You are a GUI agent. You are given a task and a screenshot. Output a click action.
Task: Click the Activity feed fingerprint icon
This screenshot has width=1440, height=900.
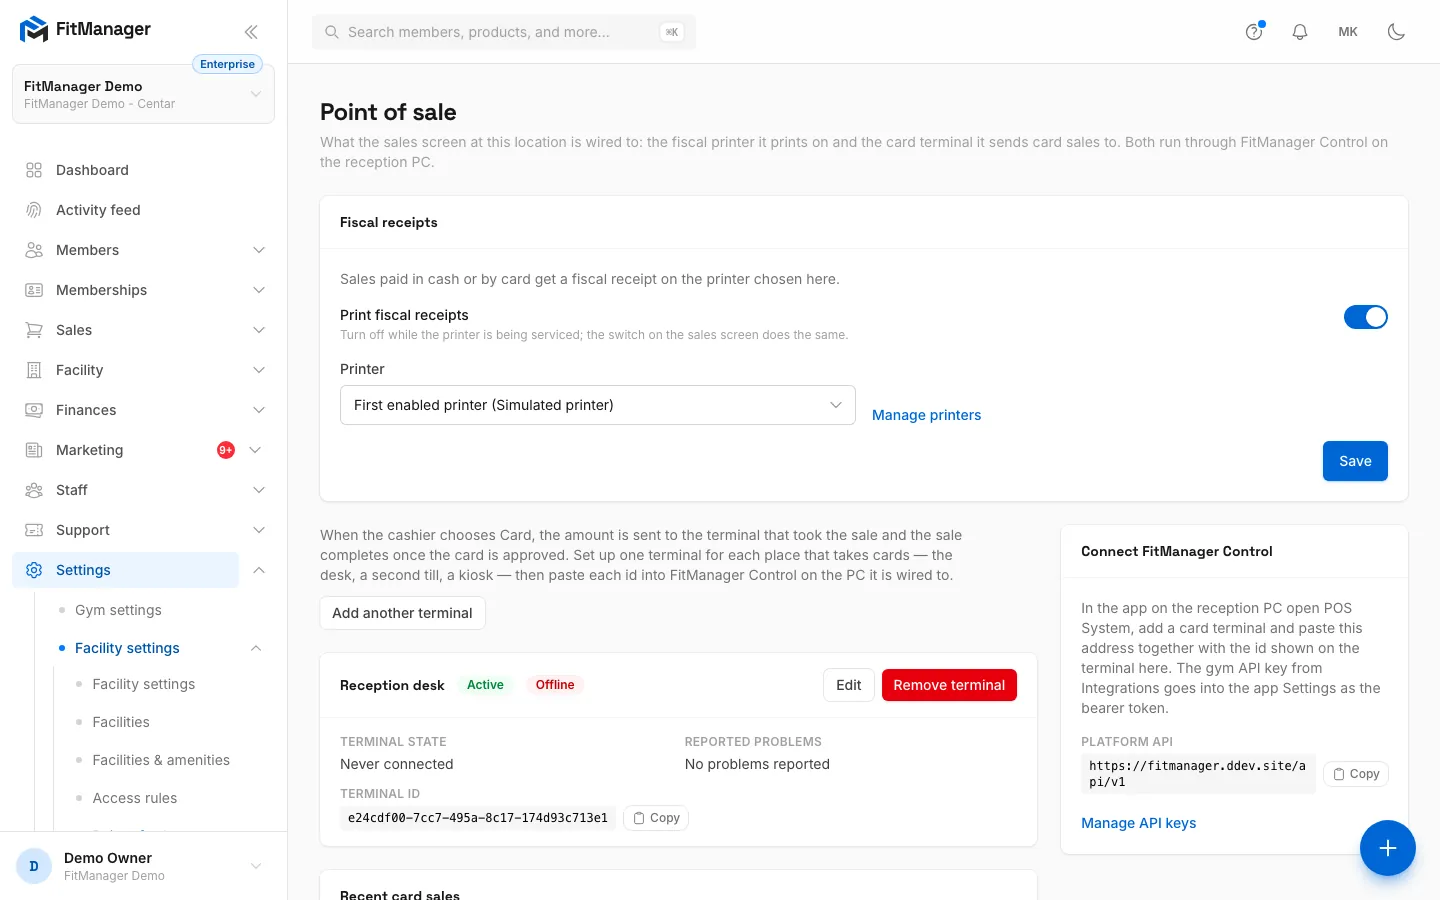[34, 210]
